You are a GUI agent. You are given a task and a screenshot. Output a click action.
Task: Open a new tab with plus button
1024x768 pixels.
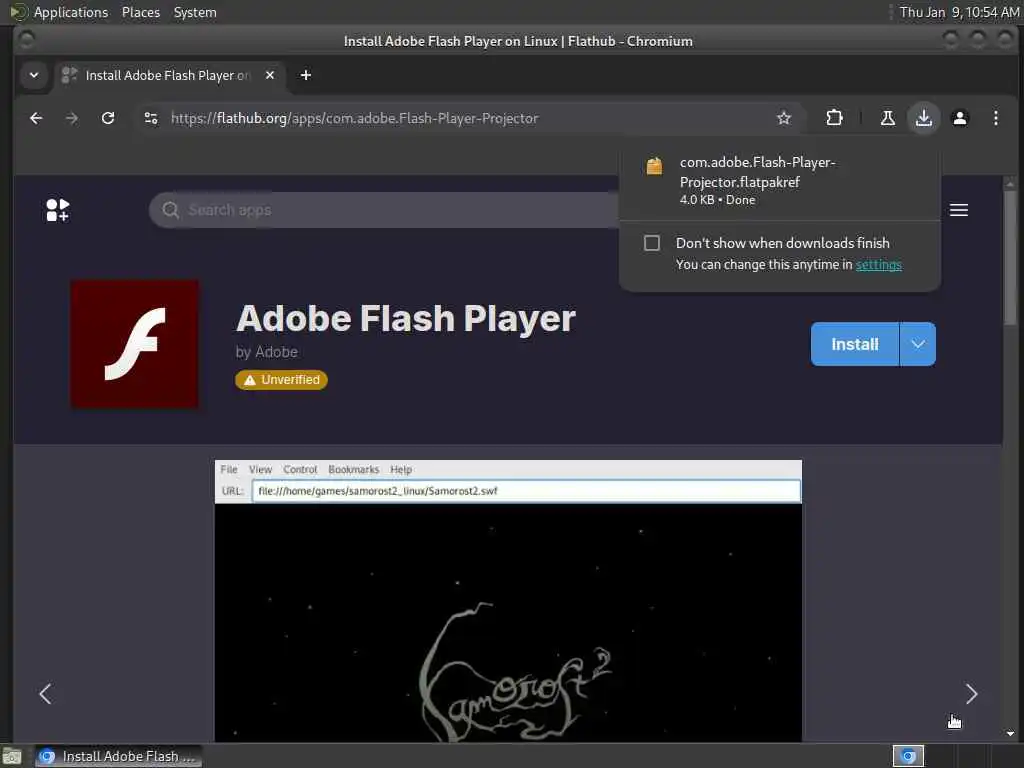pos(306,75)
